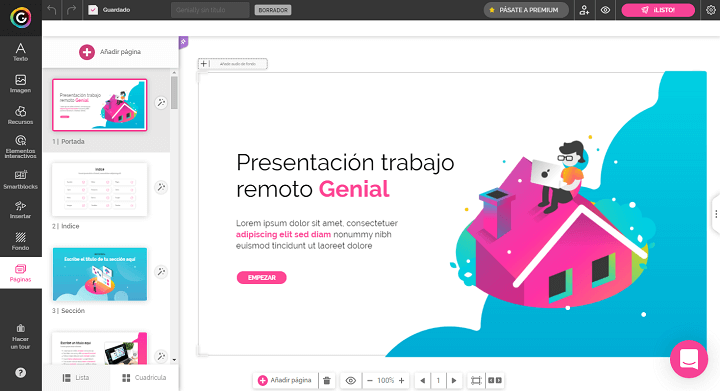
Task: Undo the last action
Action: pyautogui.click(x=51, y=10)
